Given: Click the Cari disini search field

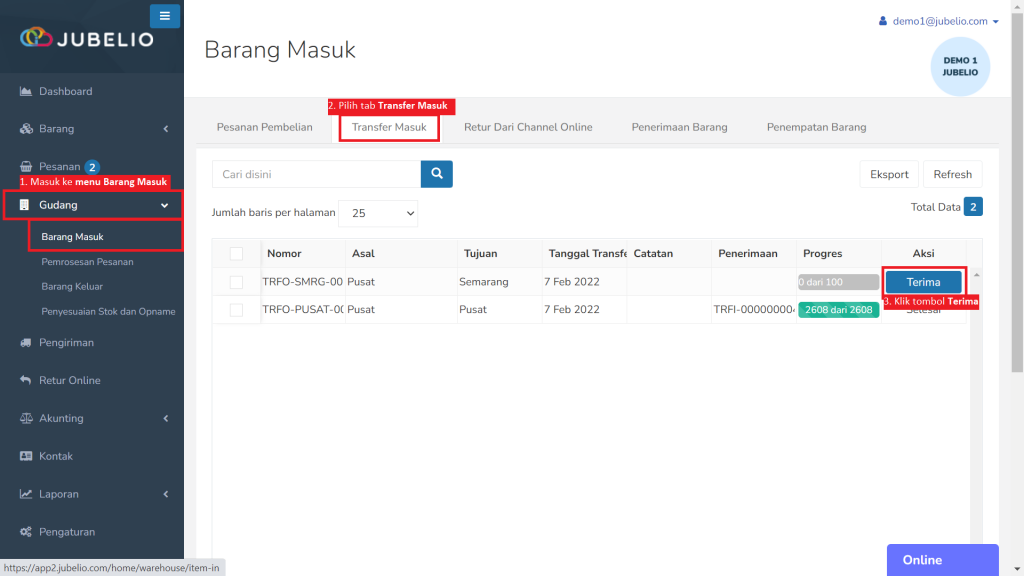Looking at the screenshot, I should pyautogui.click(x=317, y=174).
